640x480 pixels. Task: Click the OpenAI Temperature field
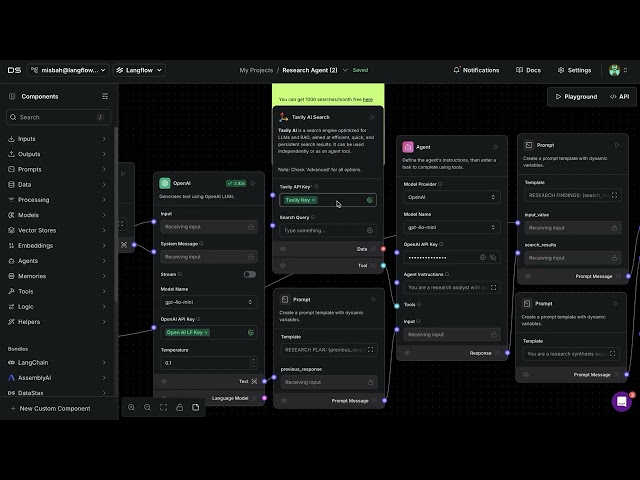coord(206,363)
